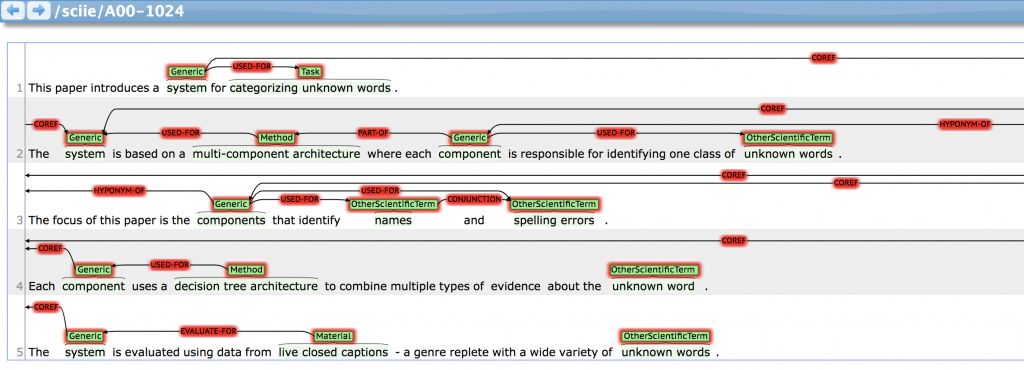Click HYPONYM-OF label in sentence 2
The height and width of the screenshot is (370, 1024).
[965, 123]
